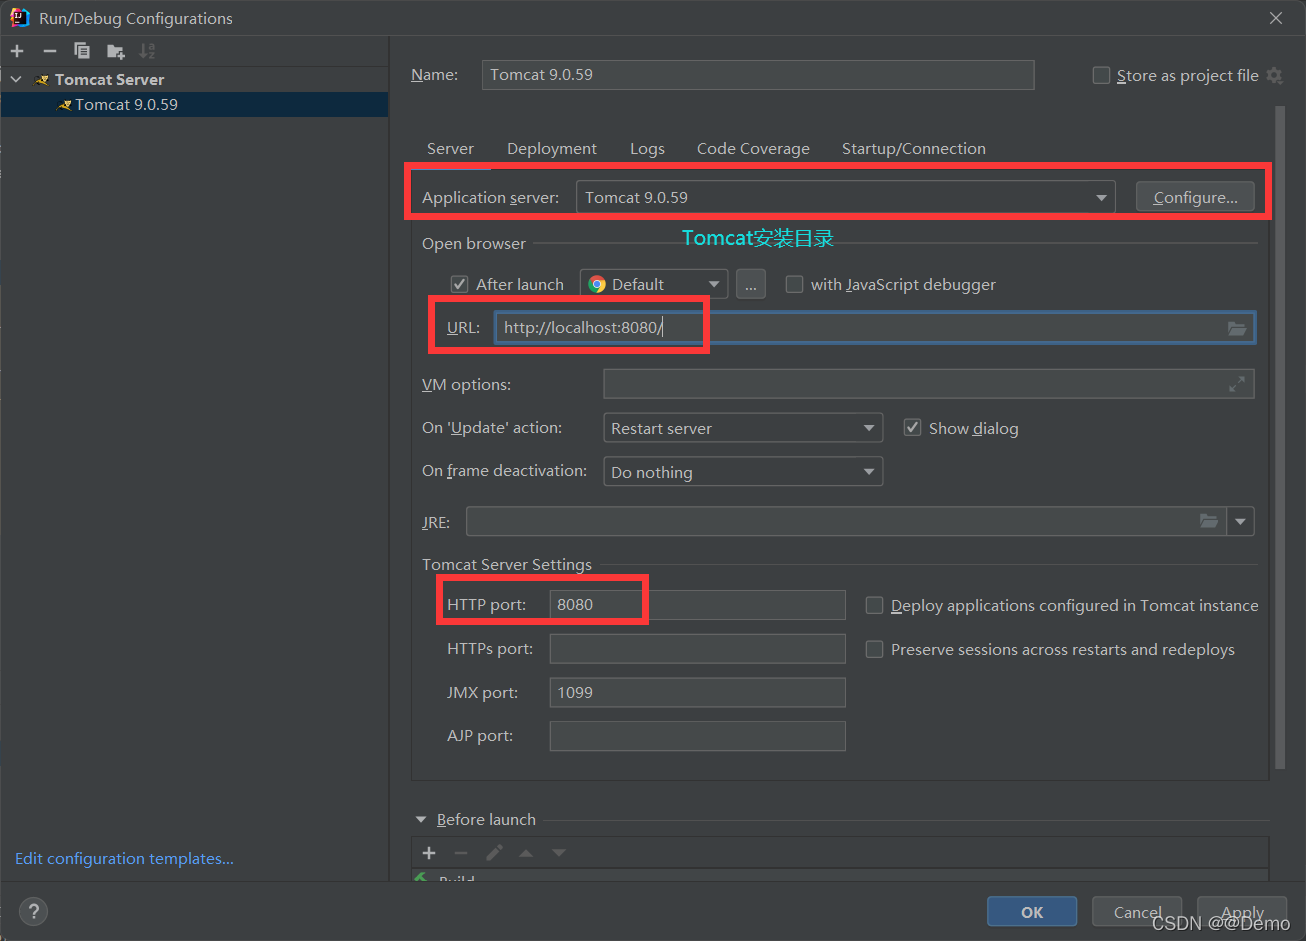Expand the VM options field editor

point(1237,384)
